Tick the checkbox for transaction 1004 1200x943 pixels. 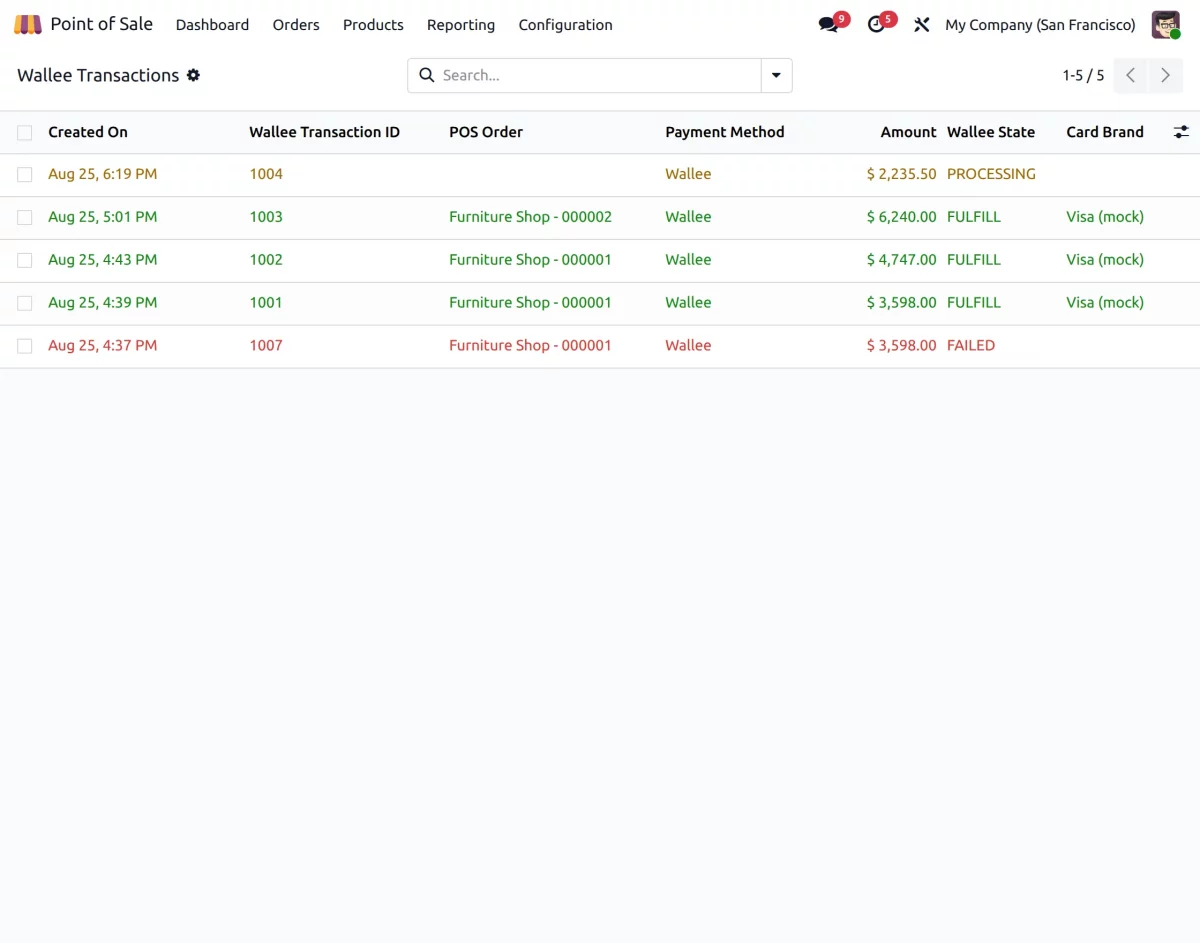[25, 174]
